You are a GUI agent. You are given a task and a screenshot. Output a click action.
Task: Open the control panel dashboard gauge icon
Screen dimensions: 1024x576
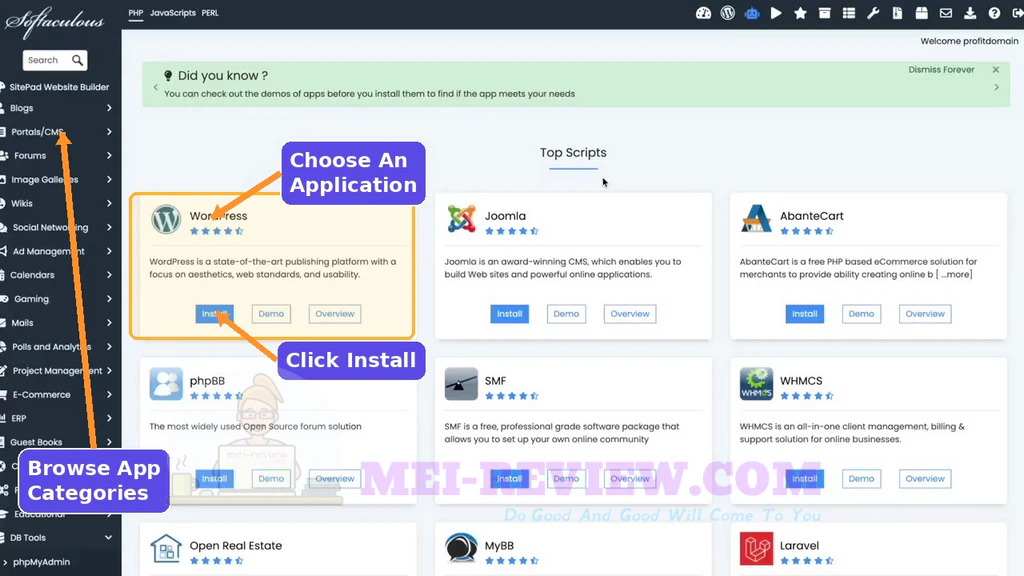(x=703, y=13)
